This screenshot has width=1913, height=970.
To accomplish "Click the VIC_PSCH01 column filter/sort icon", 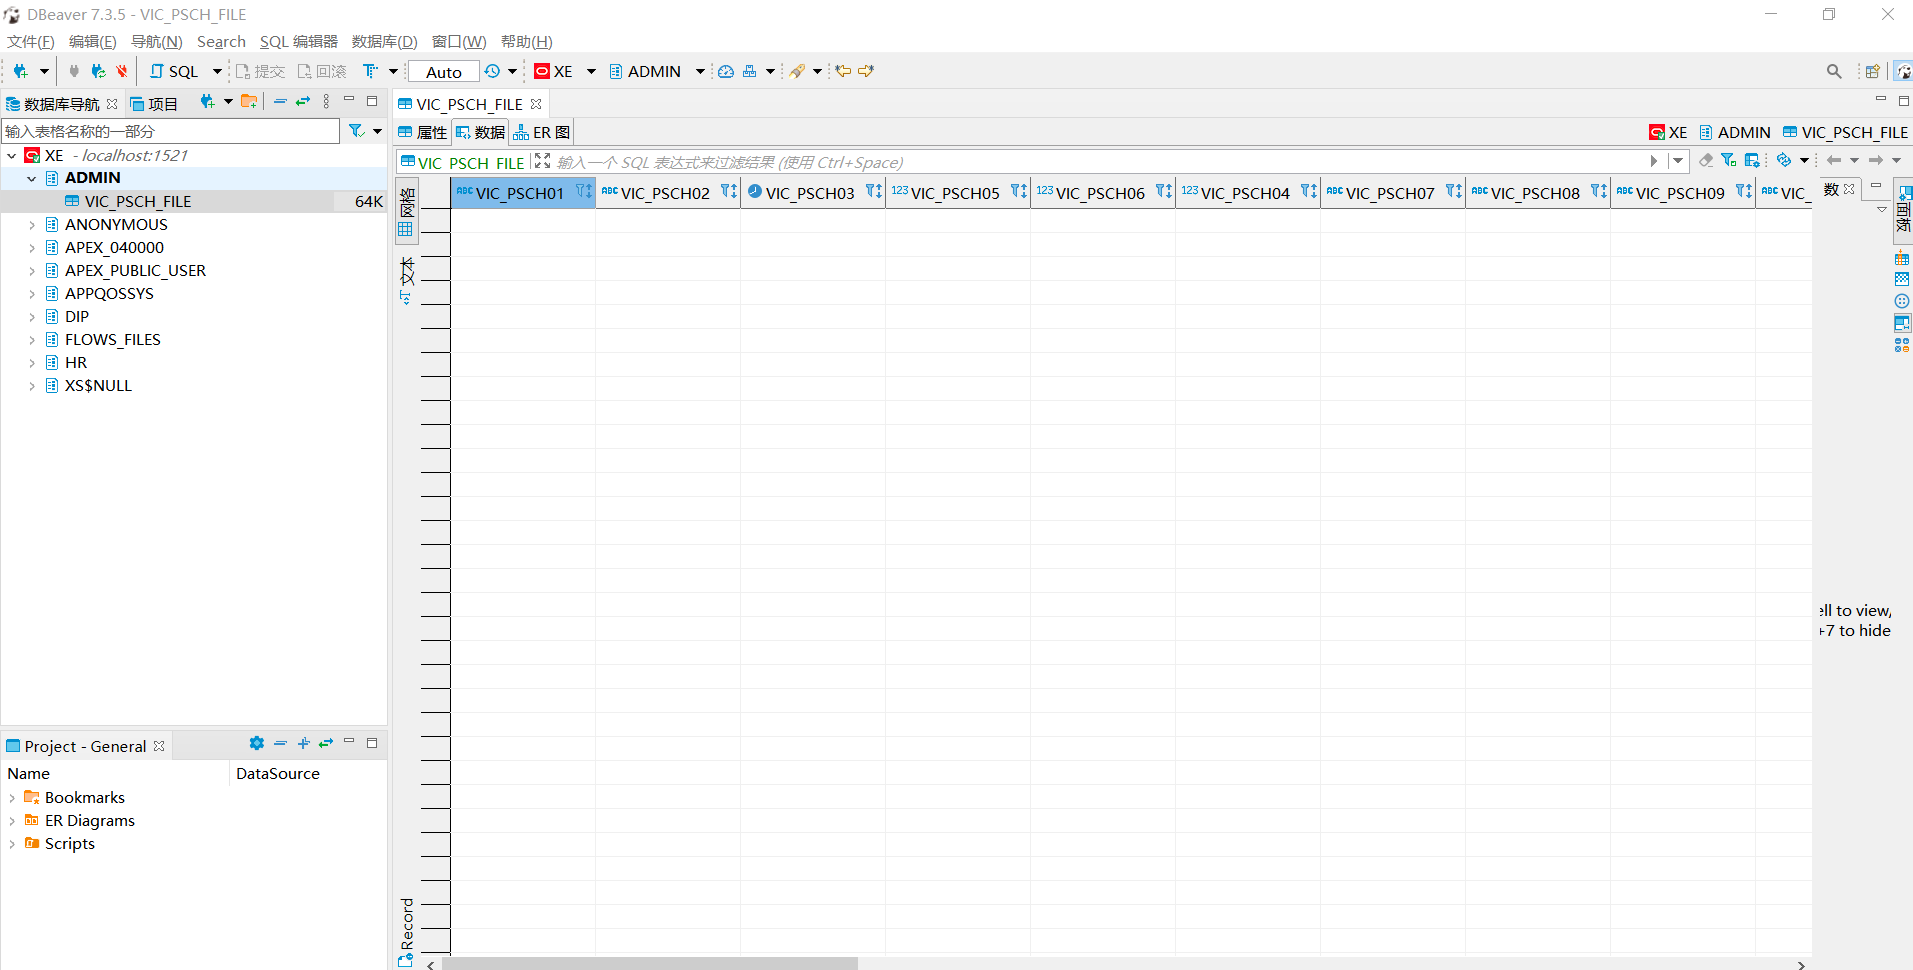I will pyautogui.click(x=584, y=191).
